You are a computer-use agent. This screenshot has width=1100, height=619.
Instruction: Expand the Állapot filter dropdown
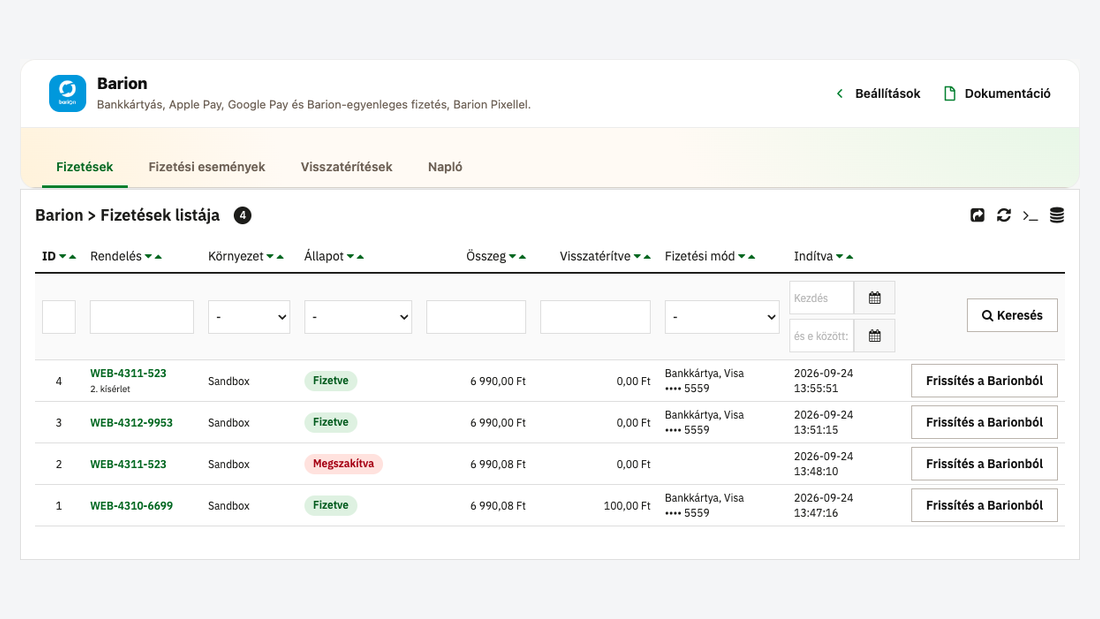click(358, 317)
